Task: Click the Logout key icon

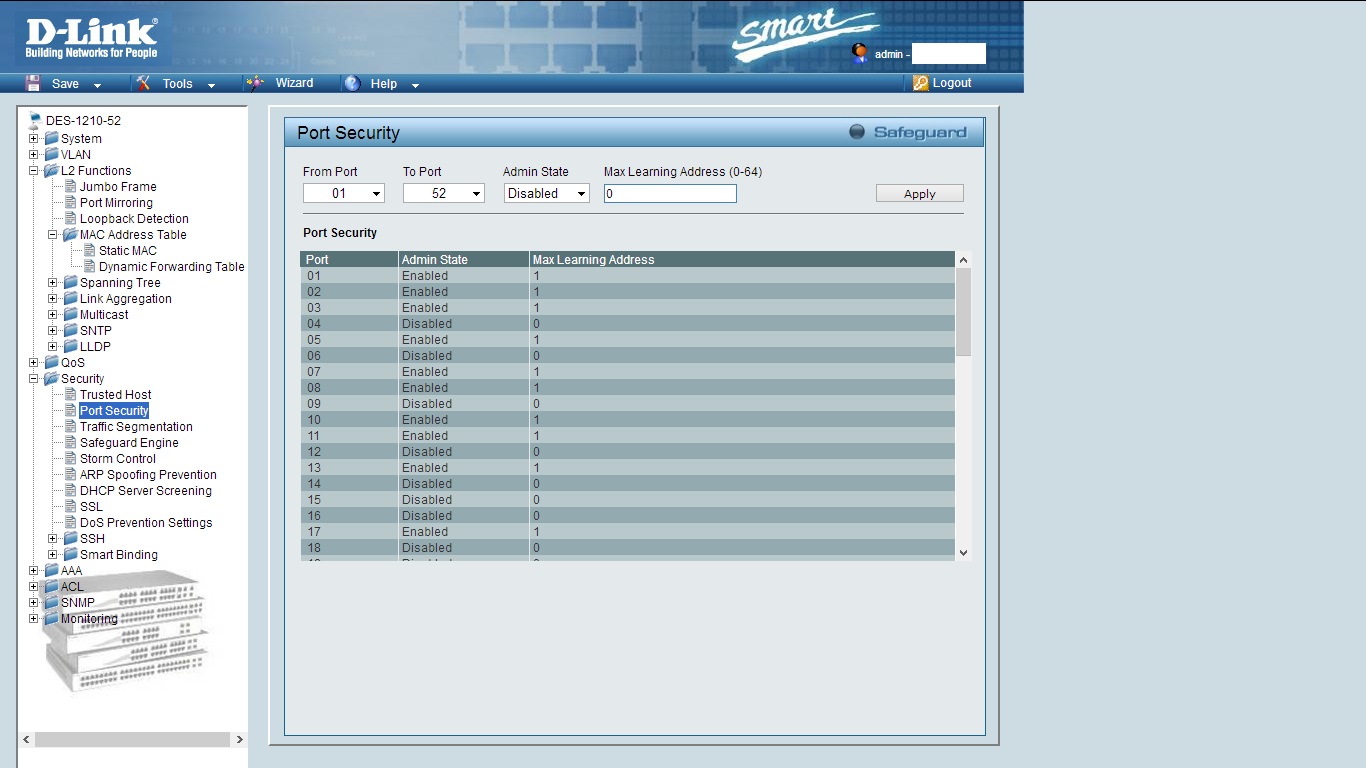Action: point(921,84)
